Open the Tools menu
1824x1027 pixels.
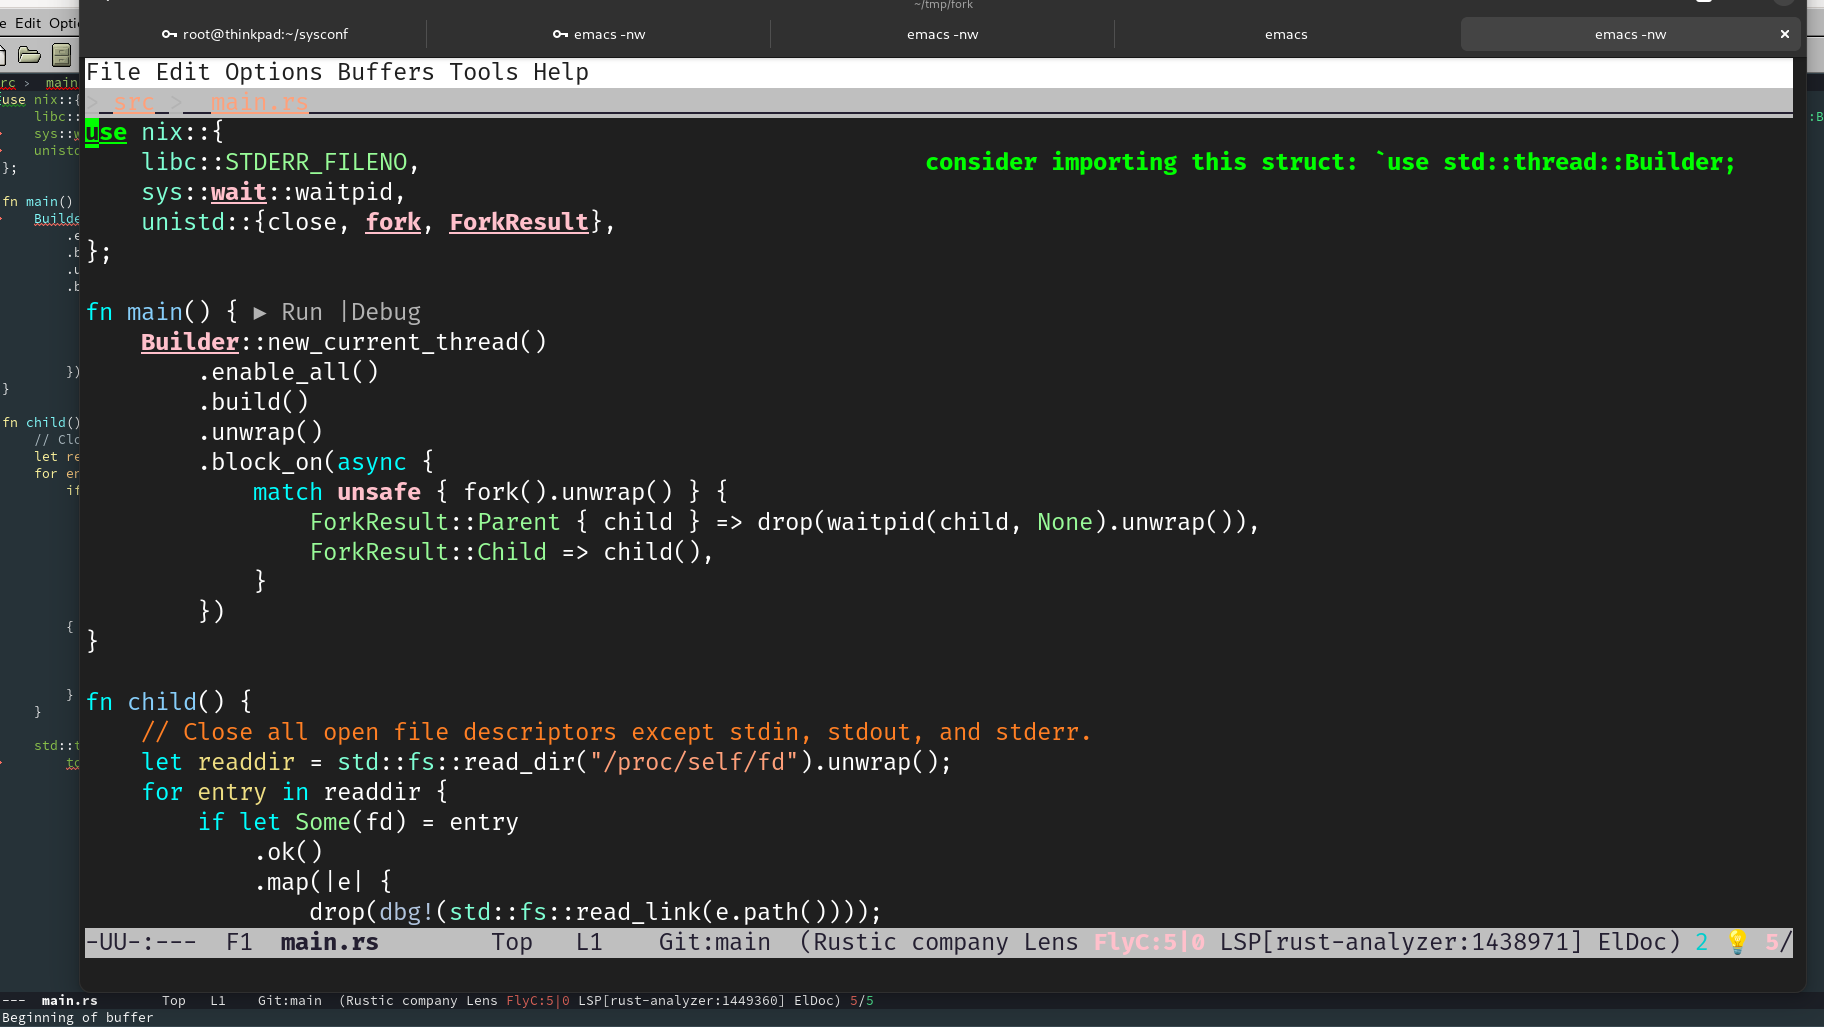pos(484,72)
